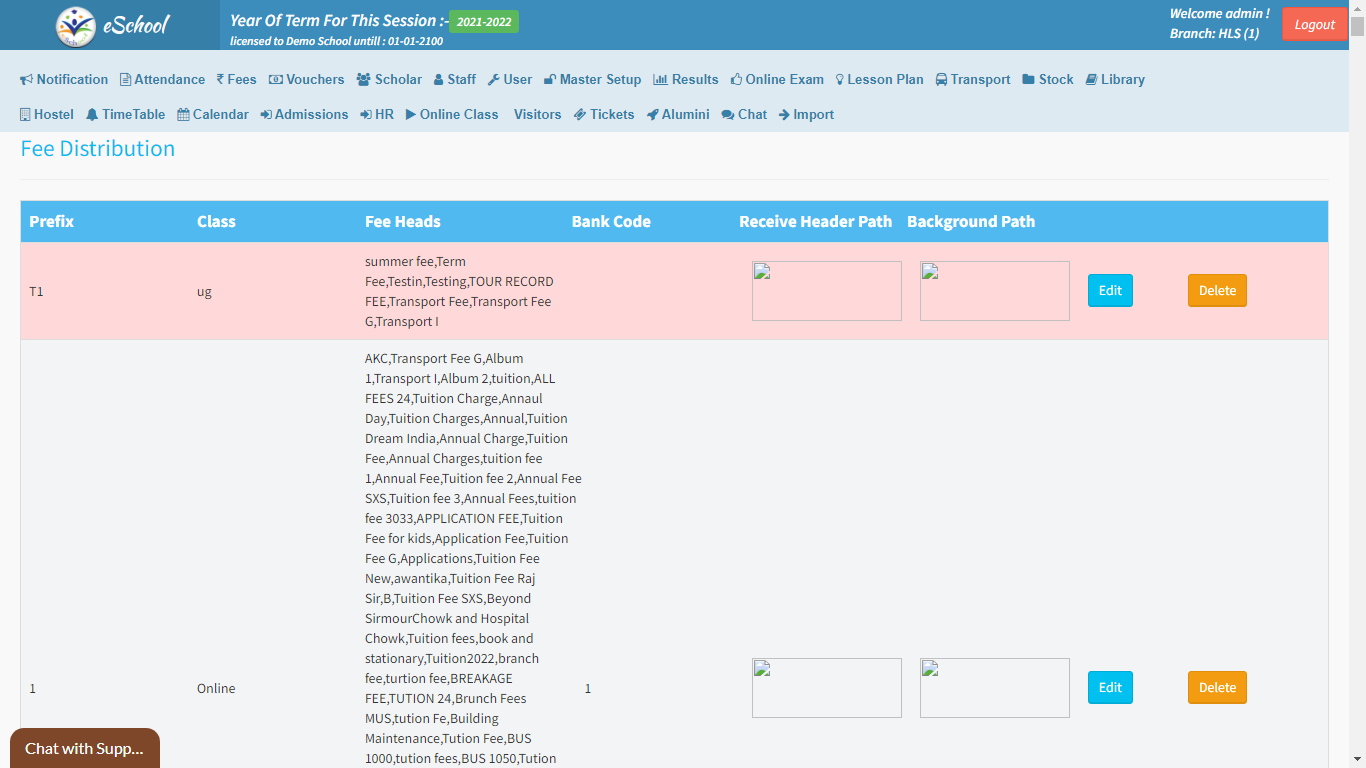Click the Library book icon

tap(1092, 80)
